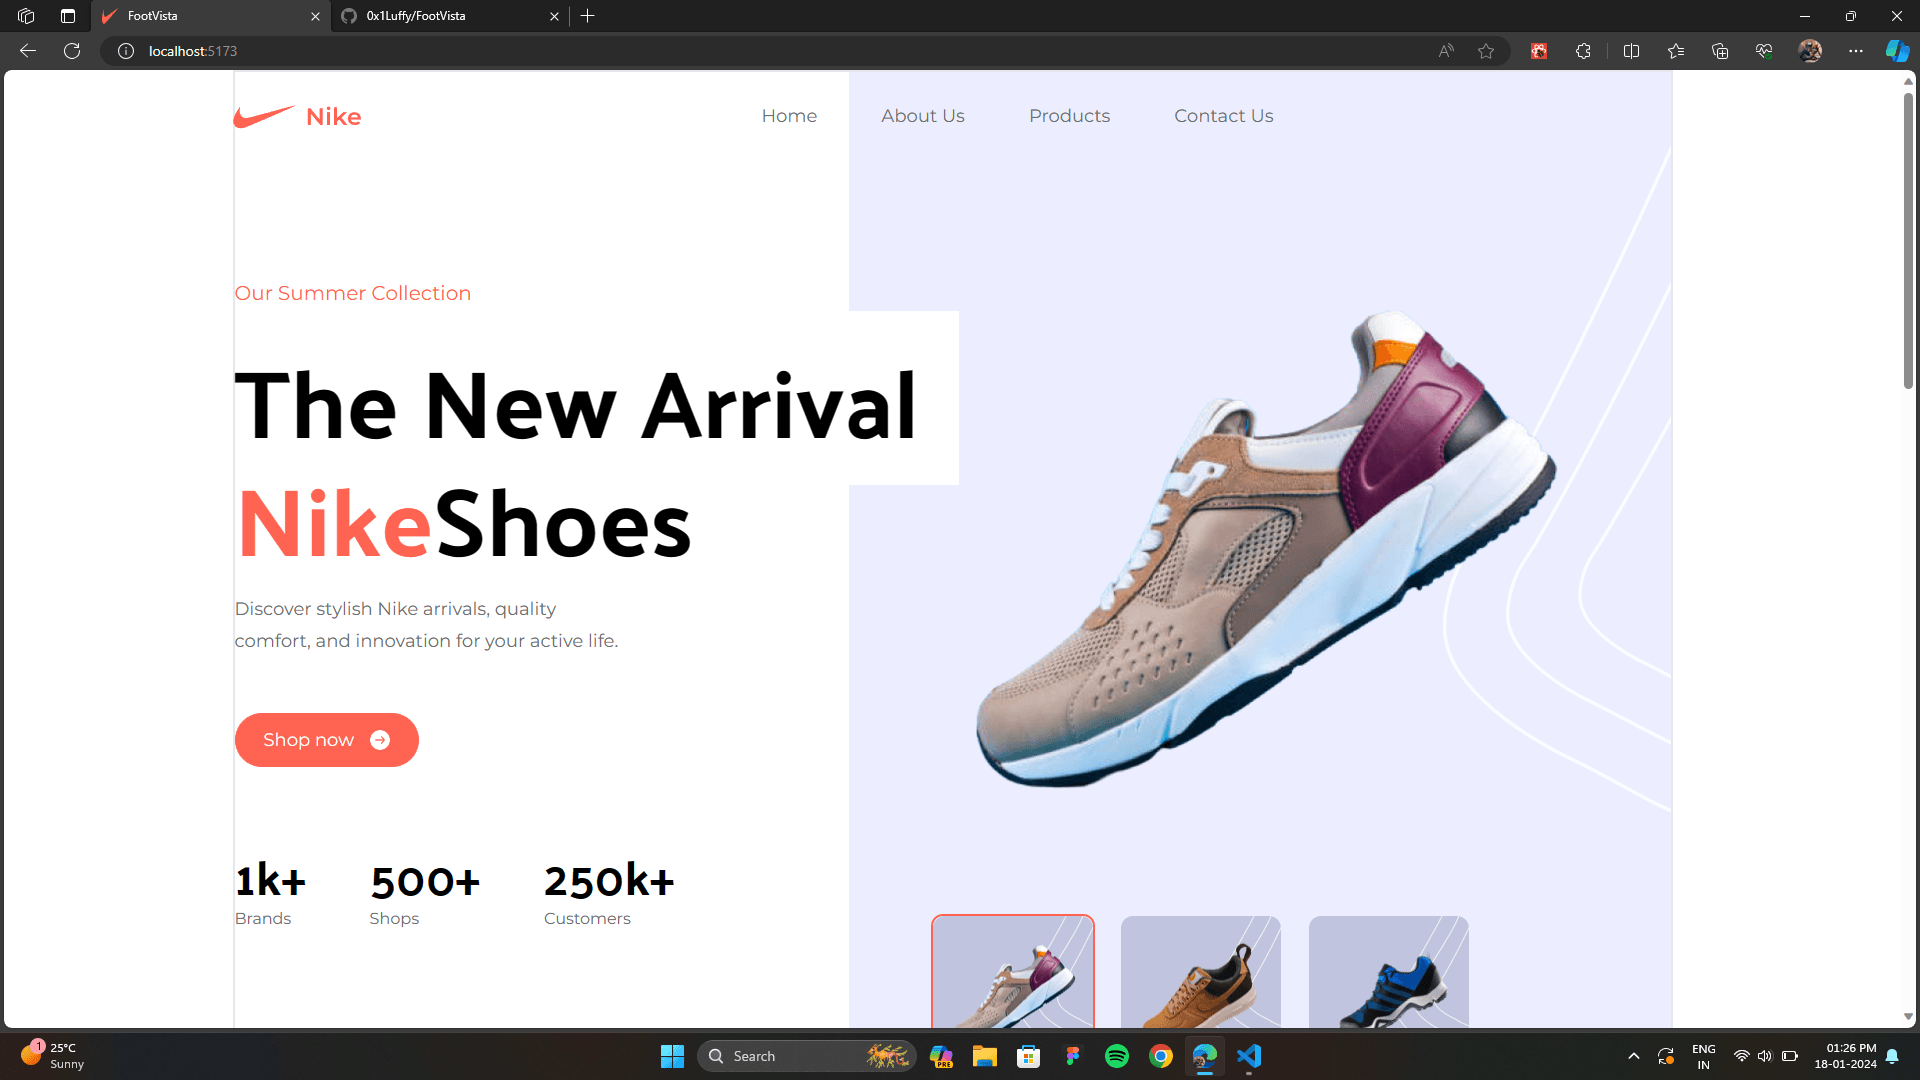
Task: Select the blue shoe thumbnail
Action: 1388,972
